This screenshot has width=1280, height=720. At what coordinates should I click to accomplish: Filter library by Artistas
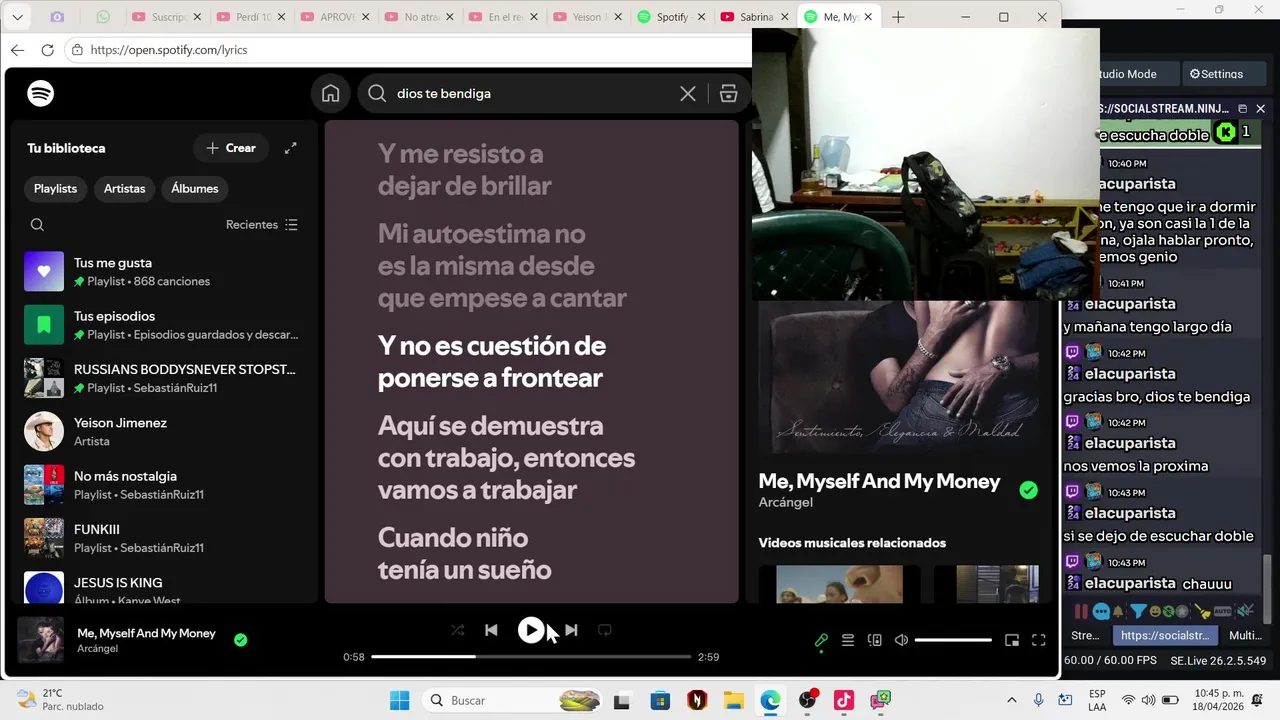pos(125,188)
